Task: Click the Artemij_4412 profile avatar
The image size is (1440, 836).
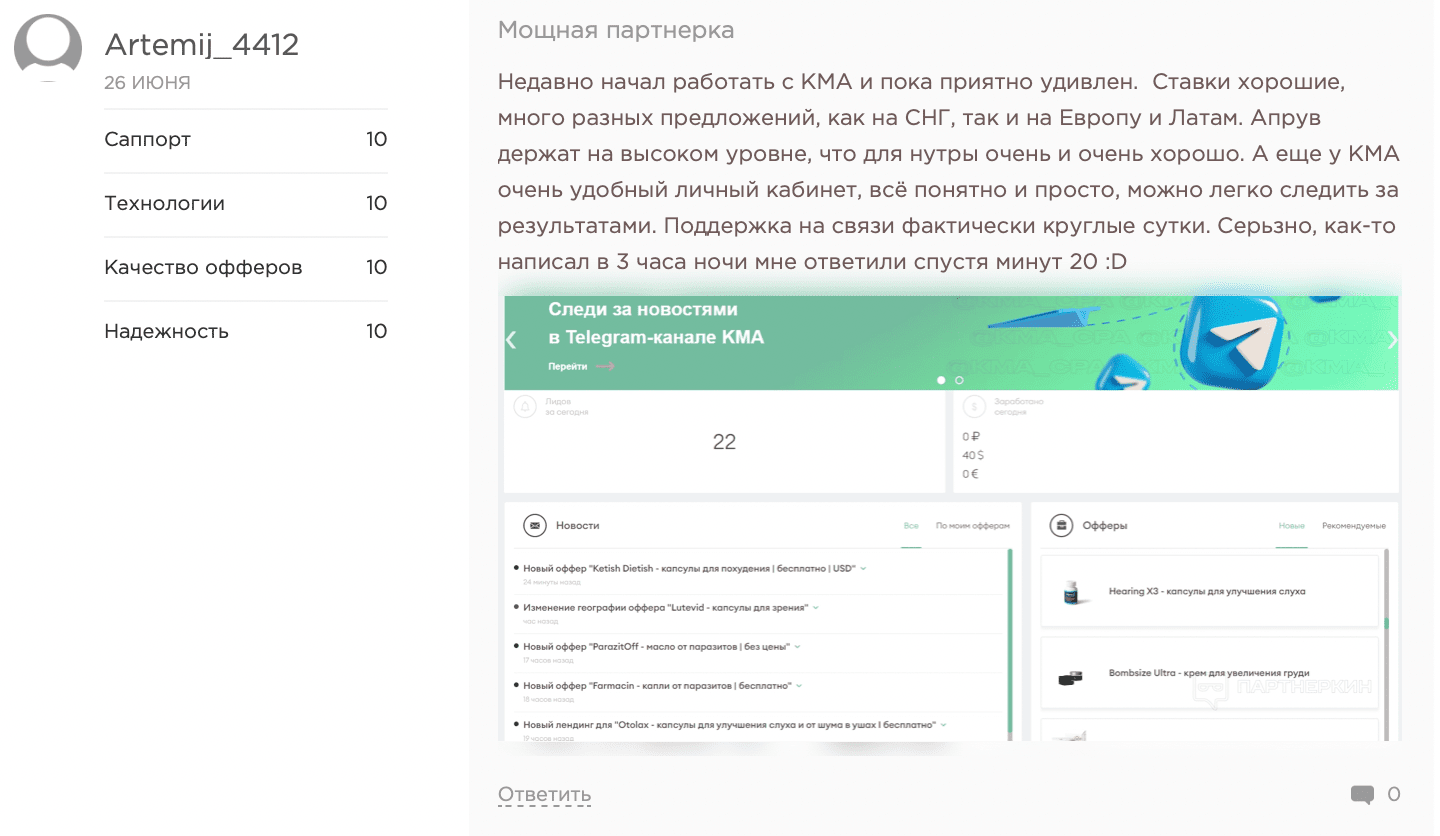Action: tap(48, 48)
